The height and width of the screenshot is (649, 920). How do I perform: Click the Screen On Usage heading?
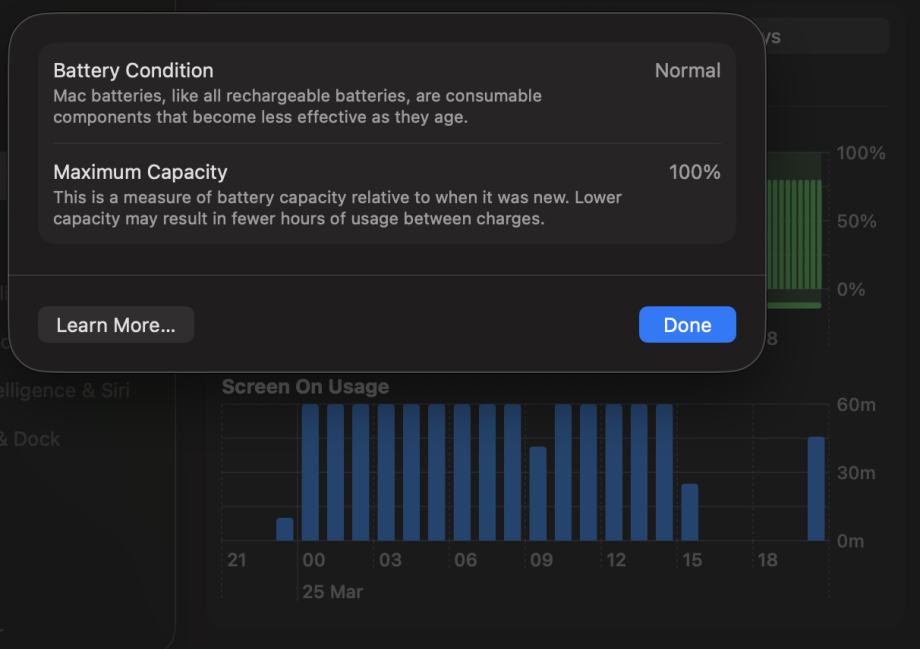point(305,387)
